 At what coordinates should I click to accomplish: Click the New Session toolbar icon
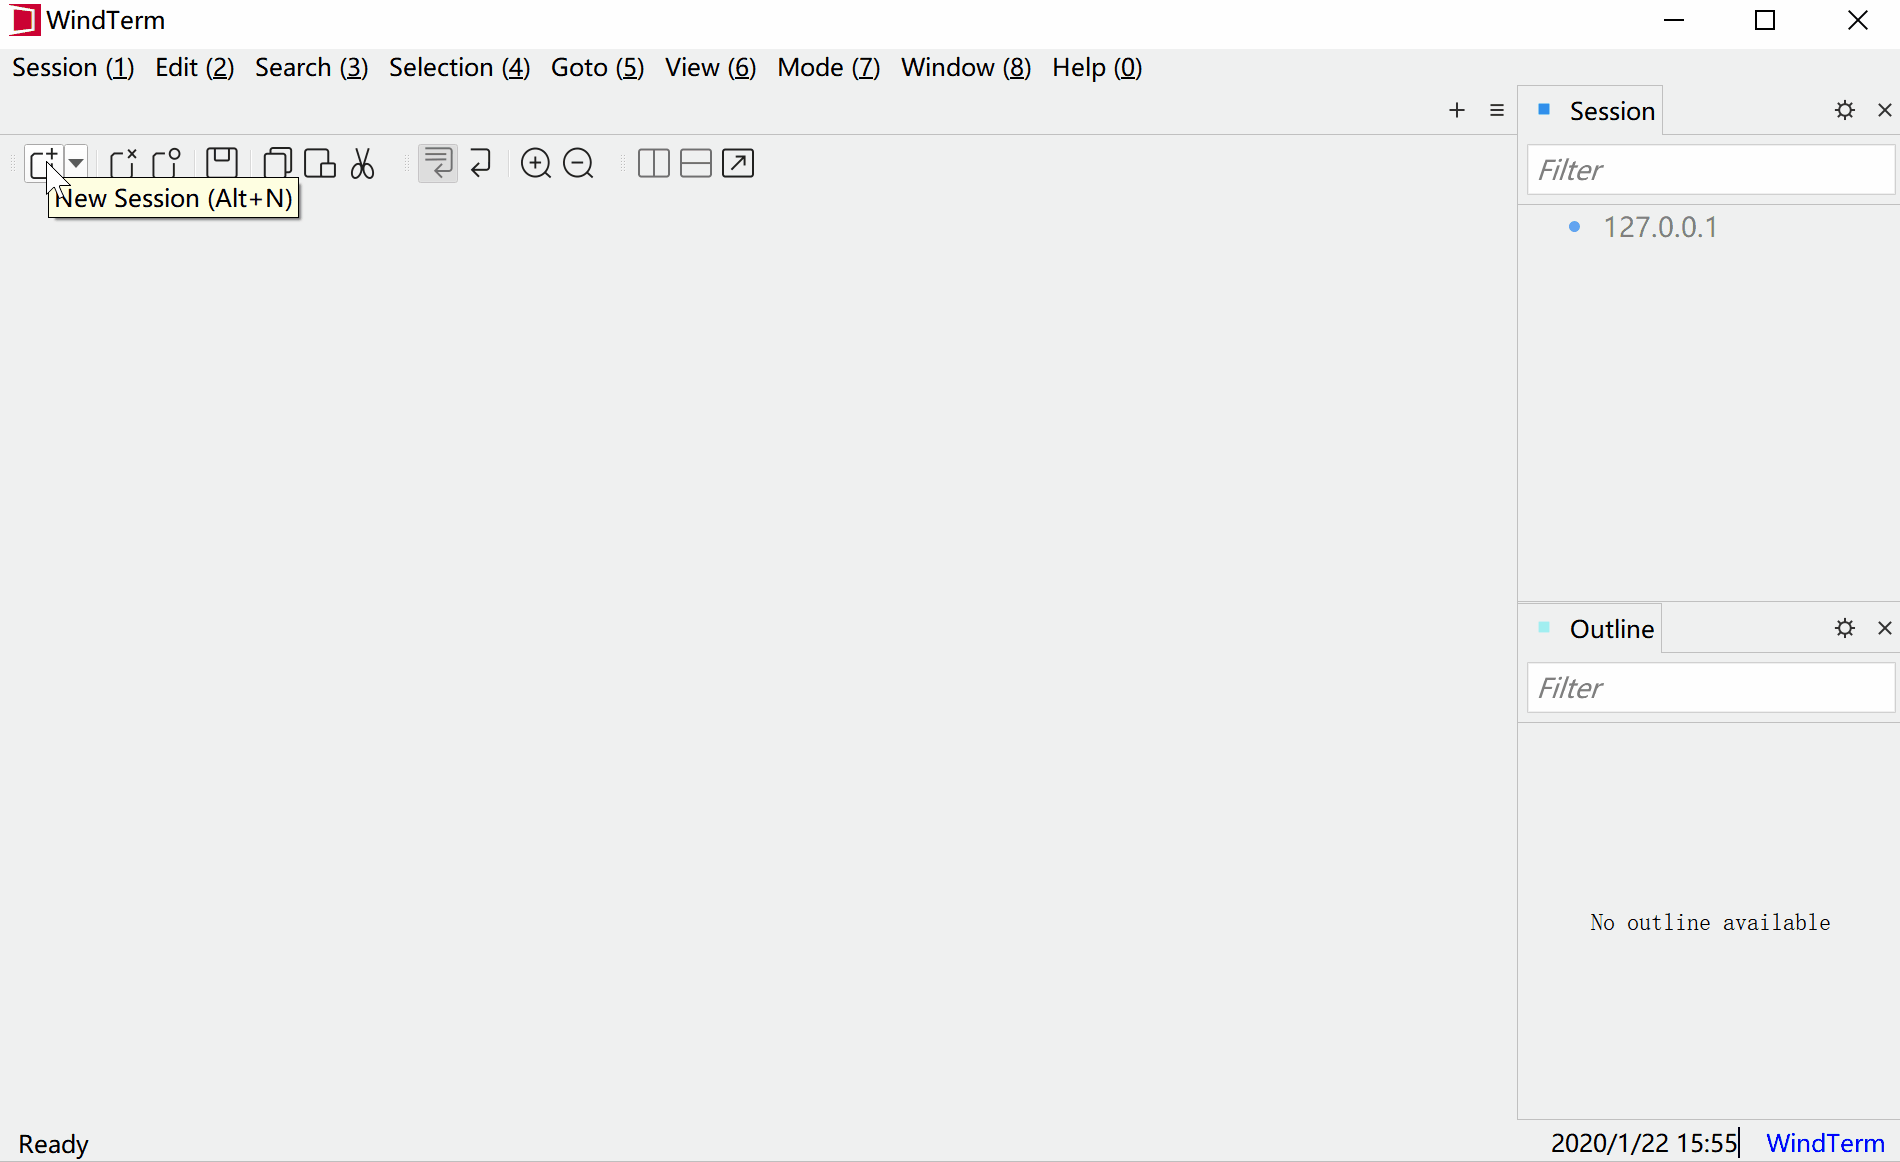[x=44, y=163]
